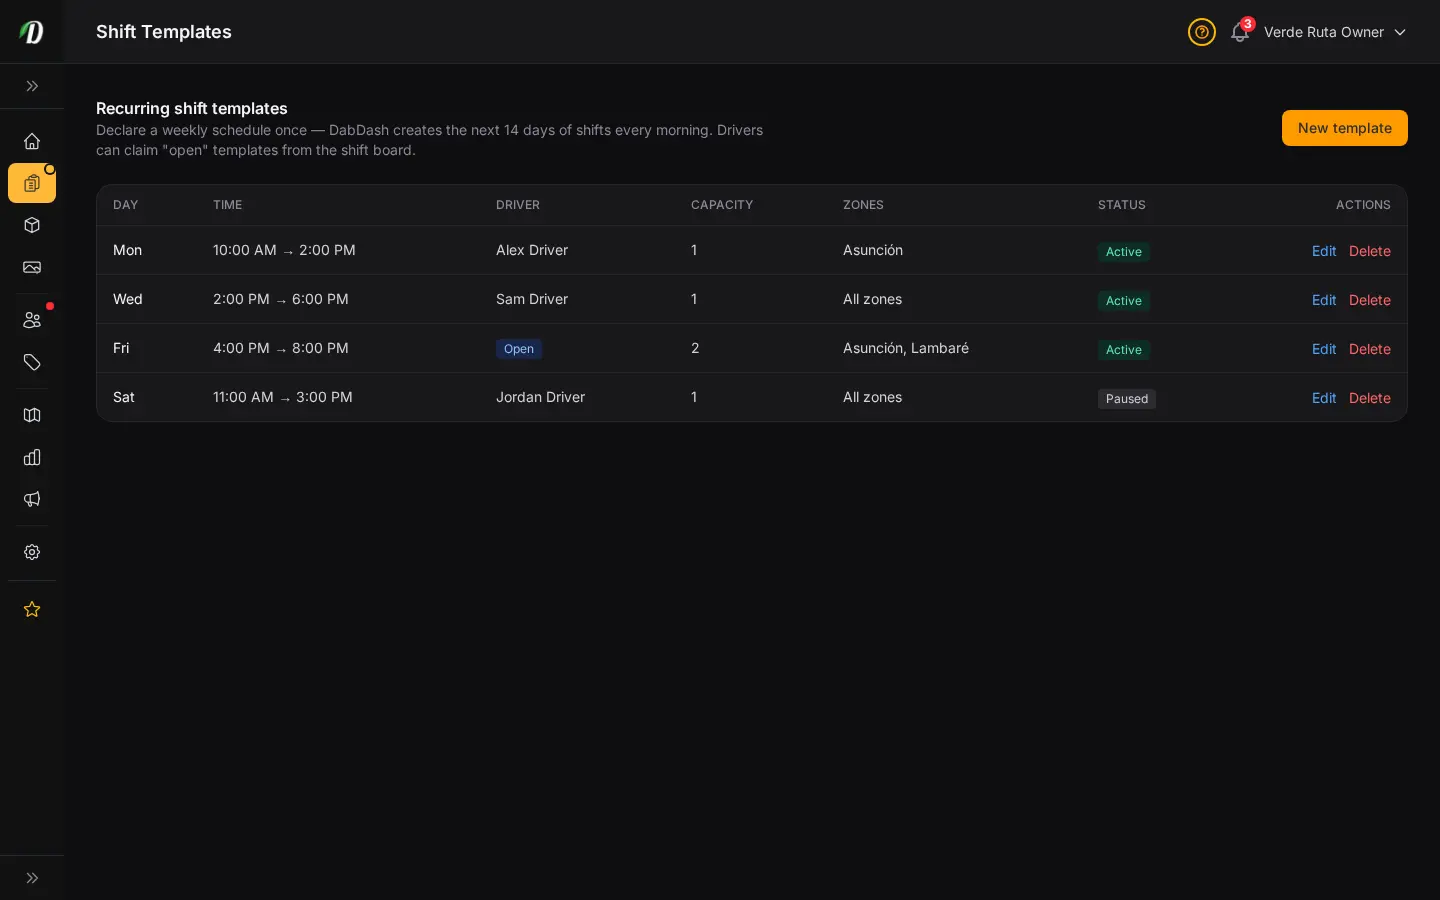Edit the Mon shift template
This screenshot has height=900, width=1440.
tap(1324, 251)
